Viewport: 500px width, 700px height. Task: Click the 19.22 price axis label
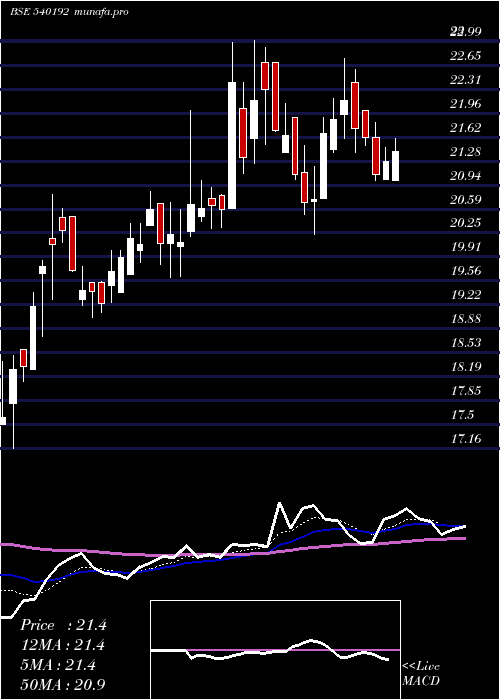(x=466, y=295)
